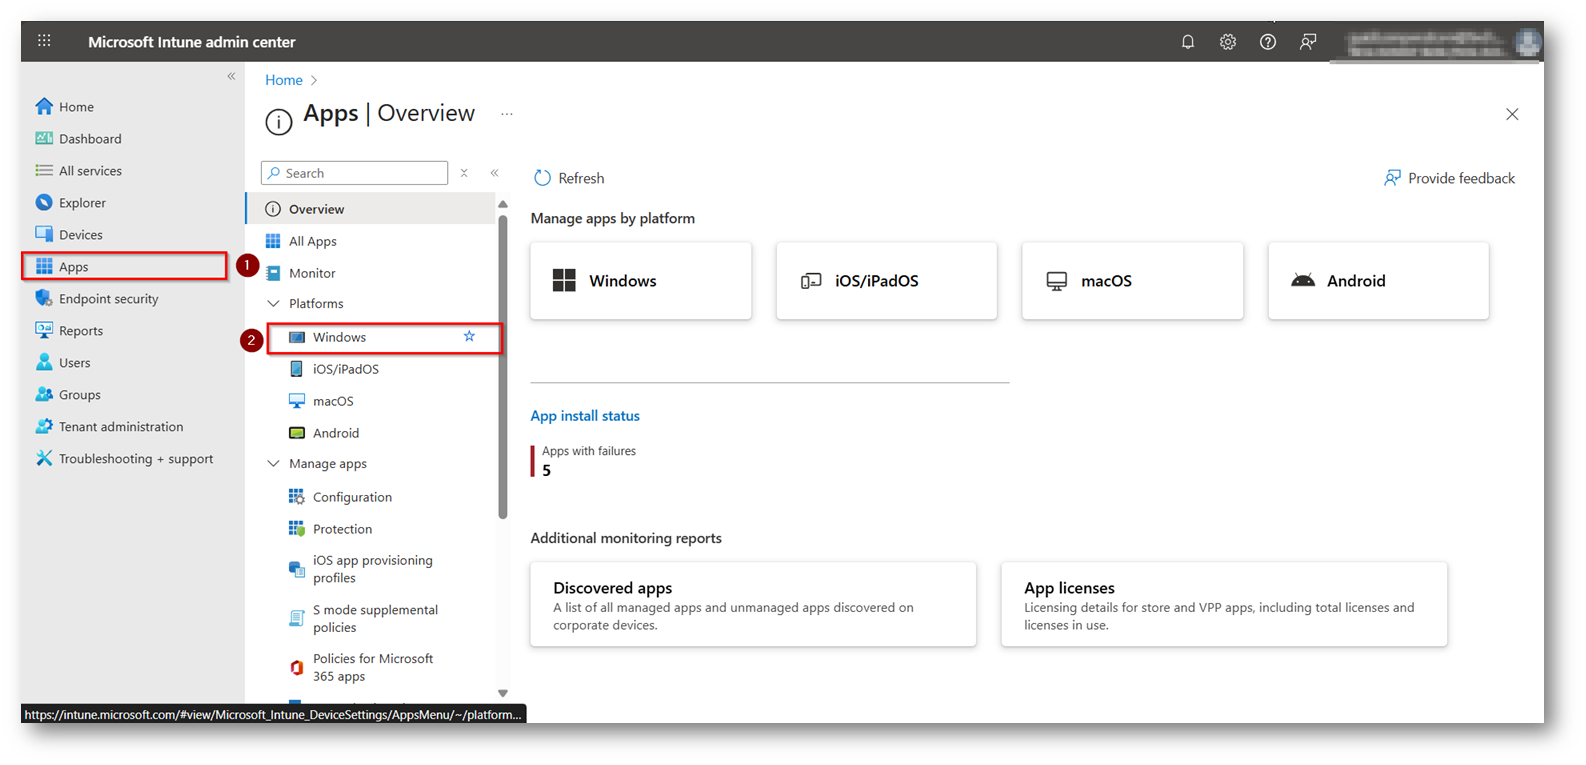
Task: Click the Apps menu Search field
Action: 354,173
